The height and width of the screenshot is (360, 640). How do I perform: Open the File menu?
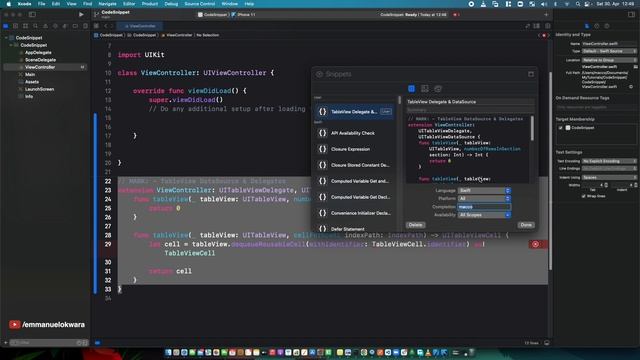pos(42,4)
